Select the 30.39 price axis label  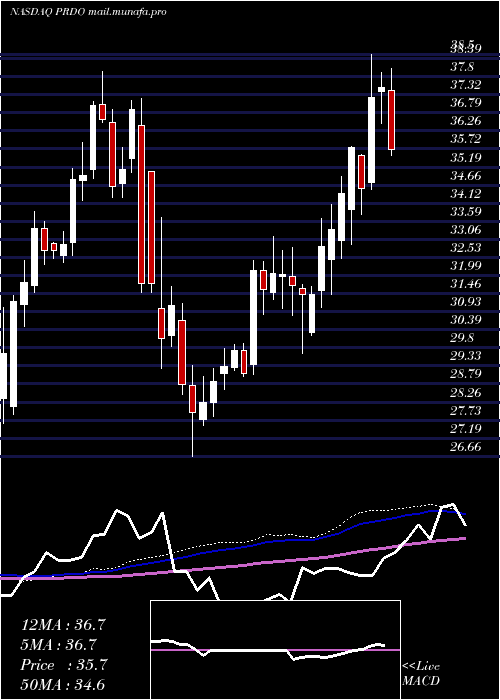tap(466, 320)
